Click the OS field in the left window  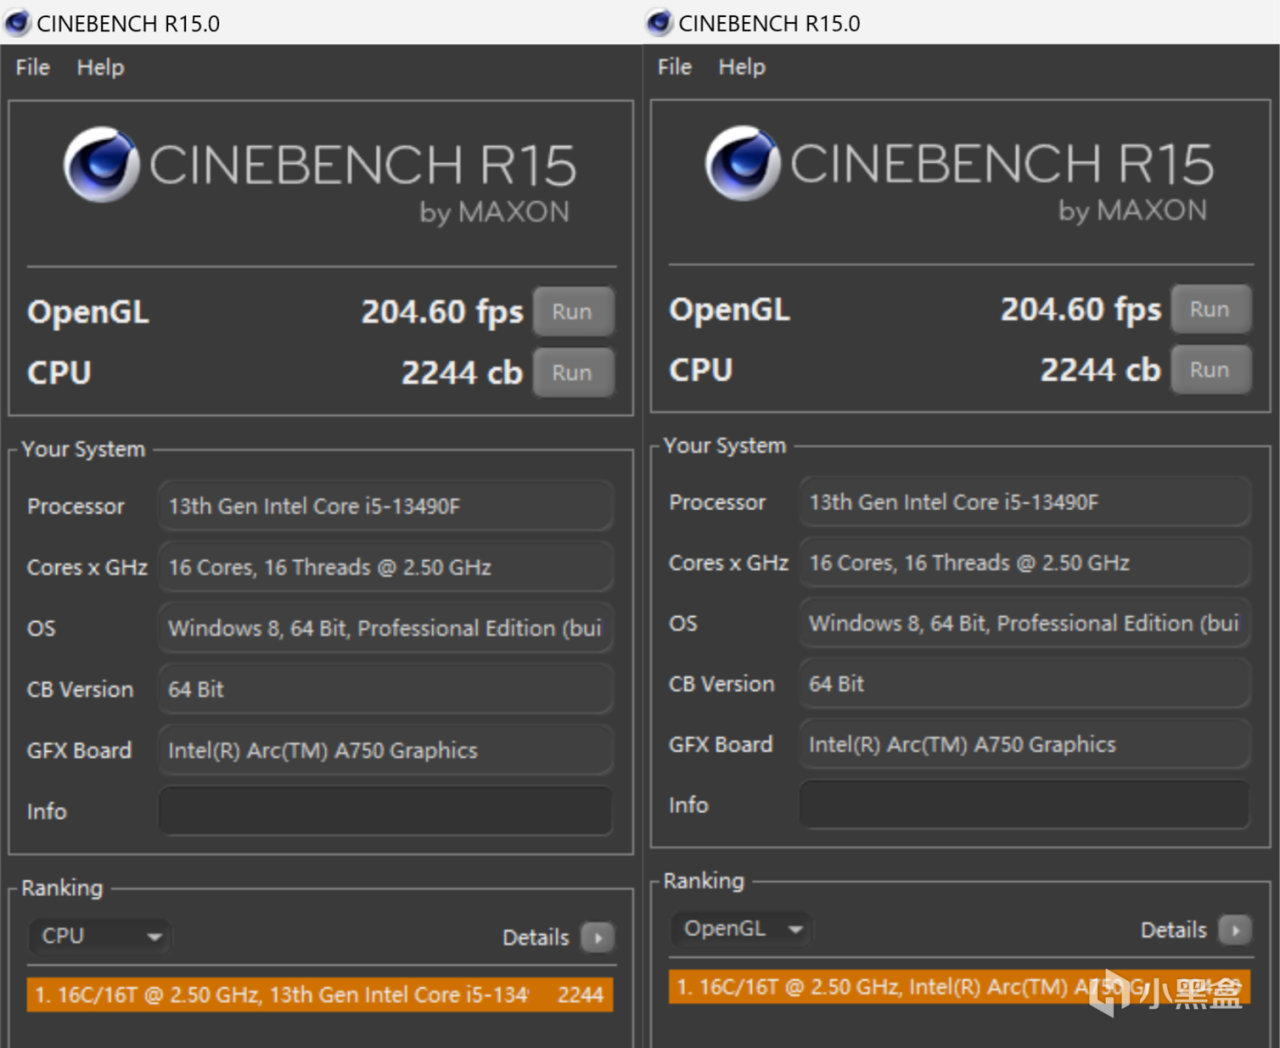[385, 628]
